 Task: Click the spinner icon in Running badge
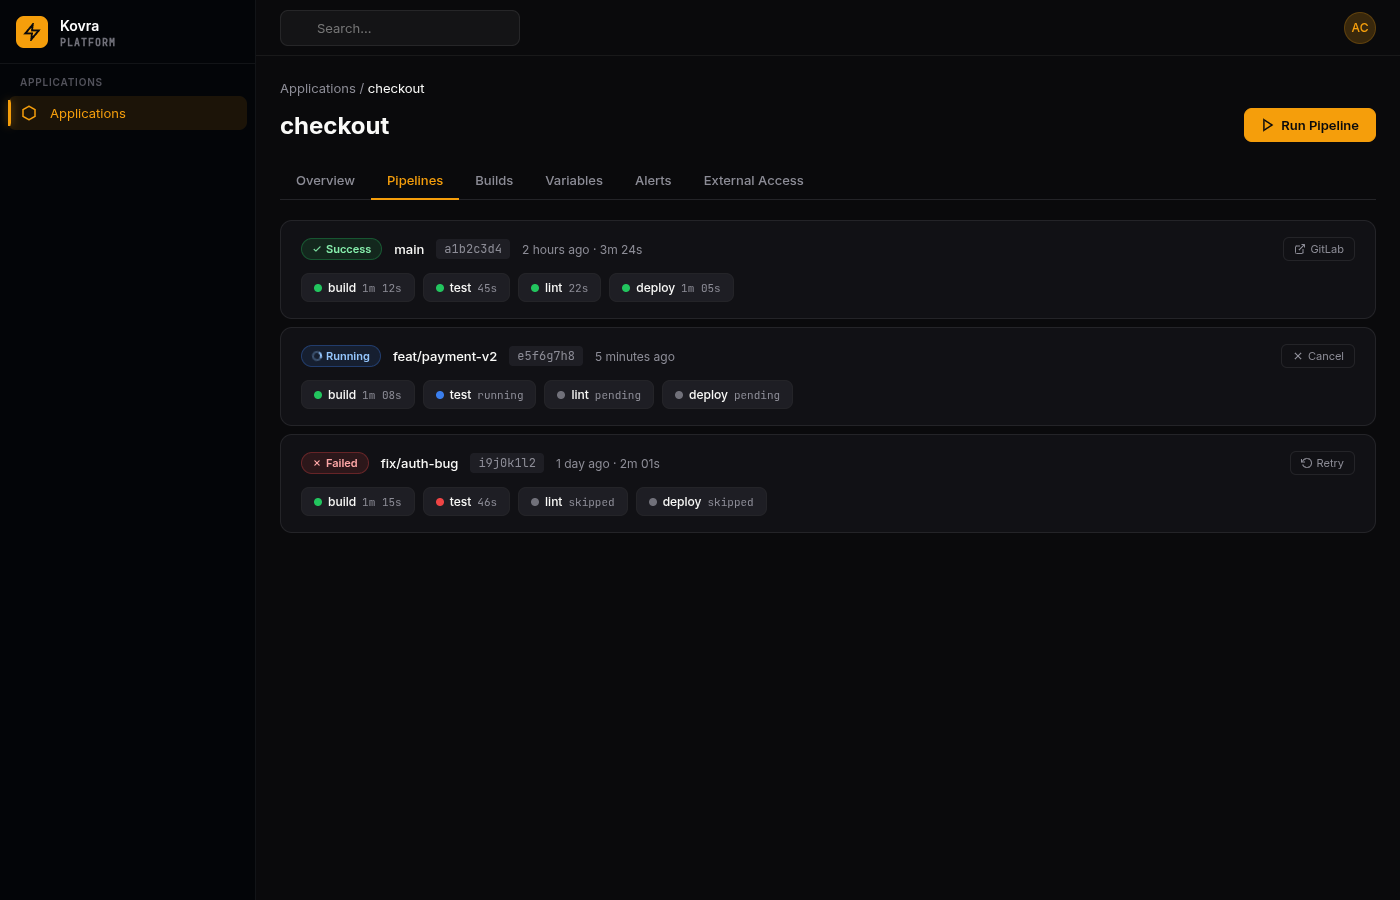point(317,356)
